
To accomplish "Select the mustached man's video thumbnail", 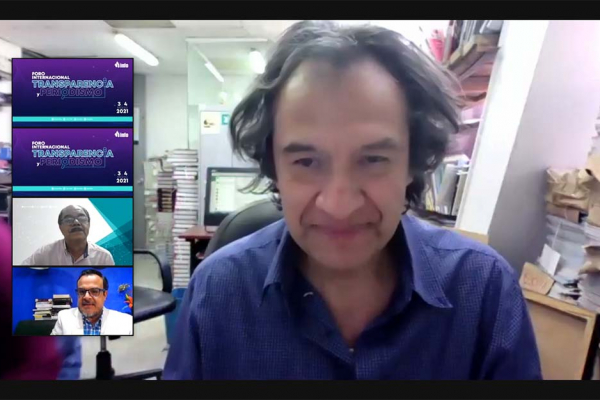I will 73,232.
